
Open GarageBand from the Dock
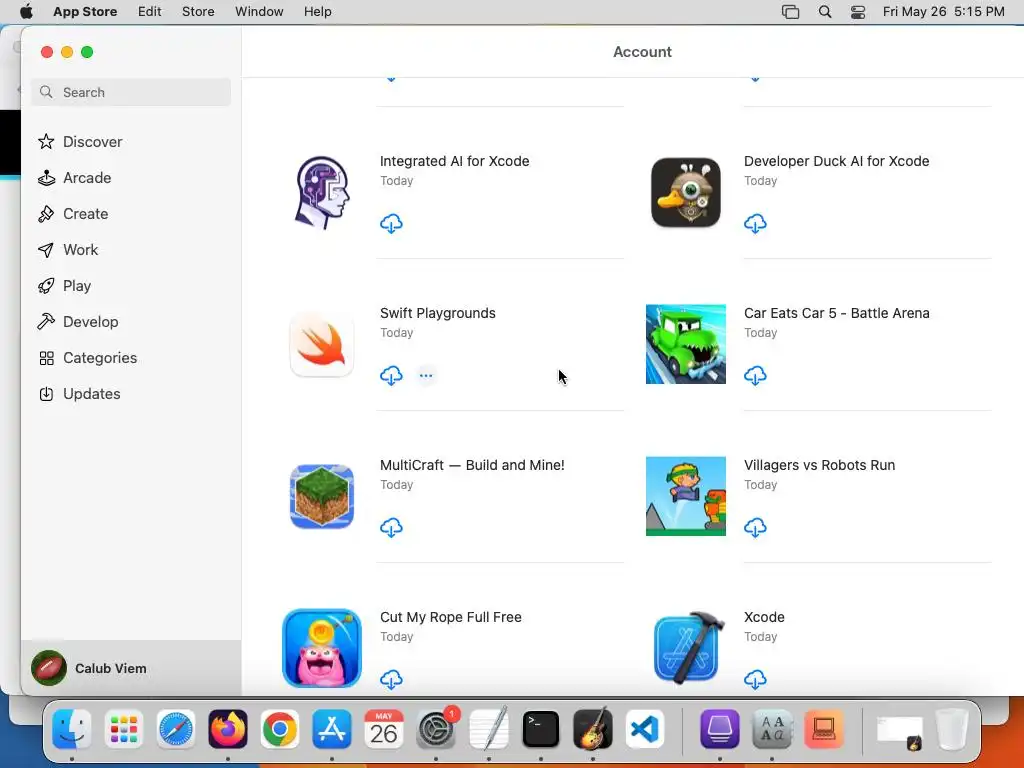click(x=592, y=728)
